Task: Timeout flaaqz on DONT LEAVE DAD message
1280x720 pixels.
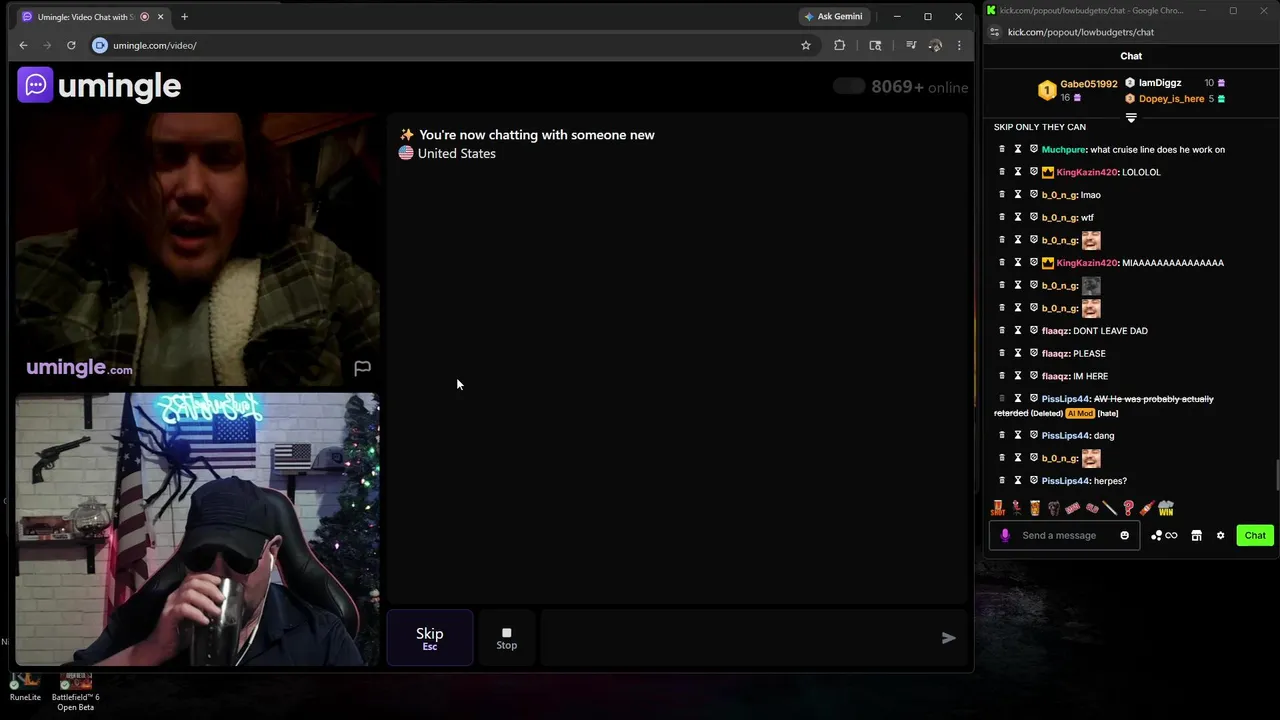Action: click(x=1018, y=330)
